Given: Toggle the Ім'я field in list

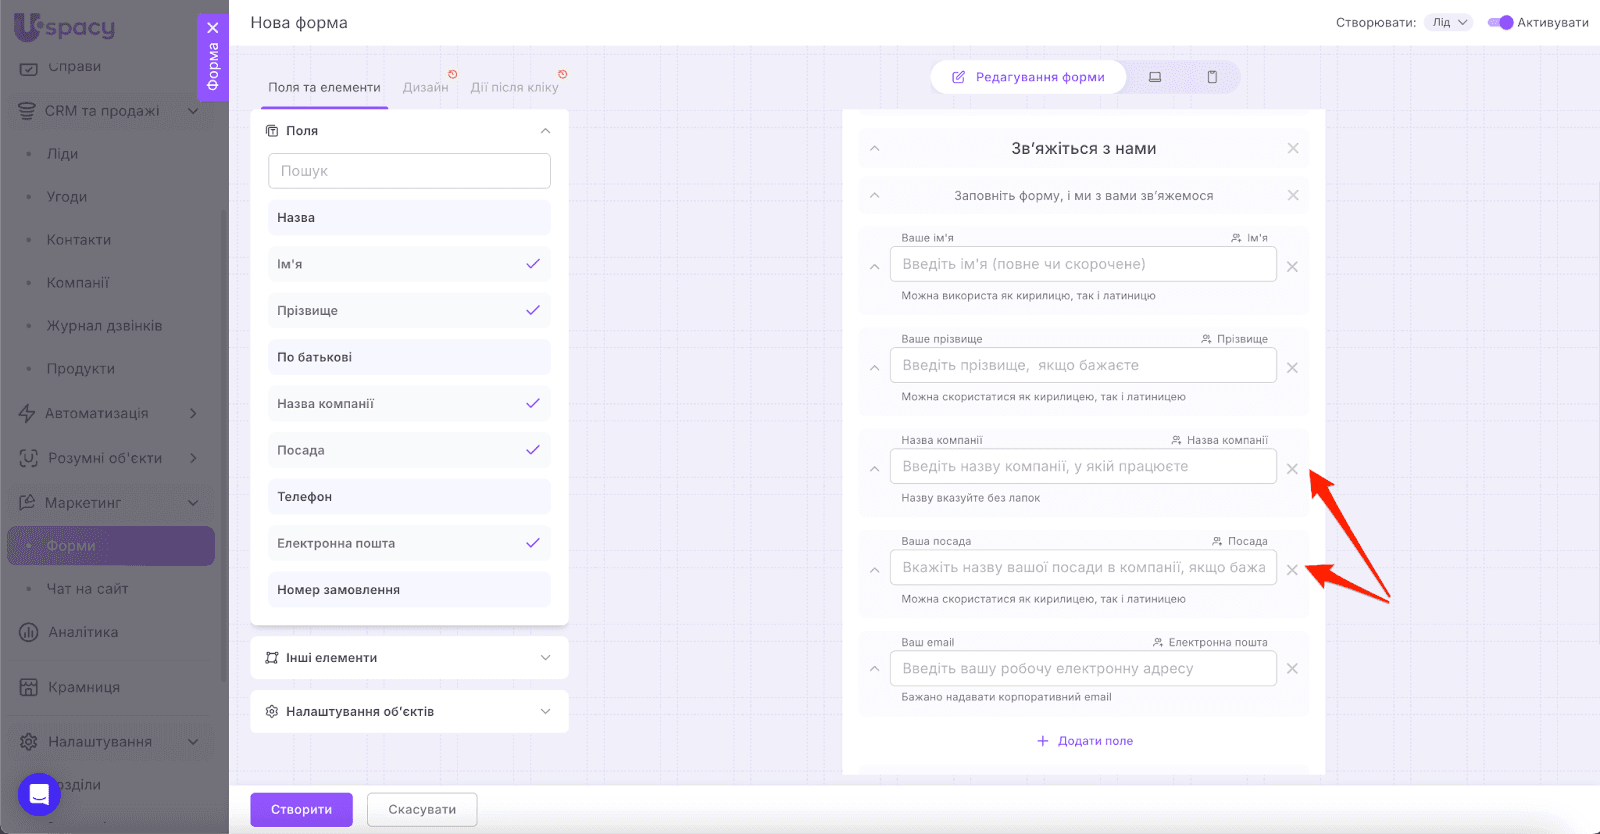Looking at the screenshot, I should pyautogui.click(x=409, y=264).
